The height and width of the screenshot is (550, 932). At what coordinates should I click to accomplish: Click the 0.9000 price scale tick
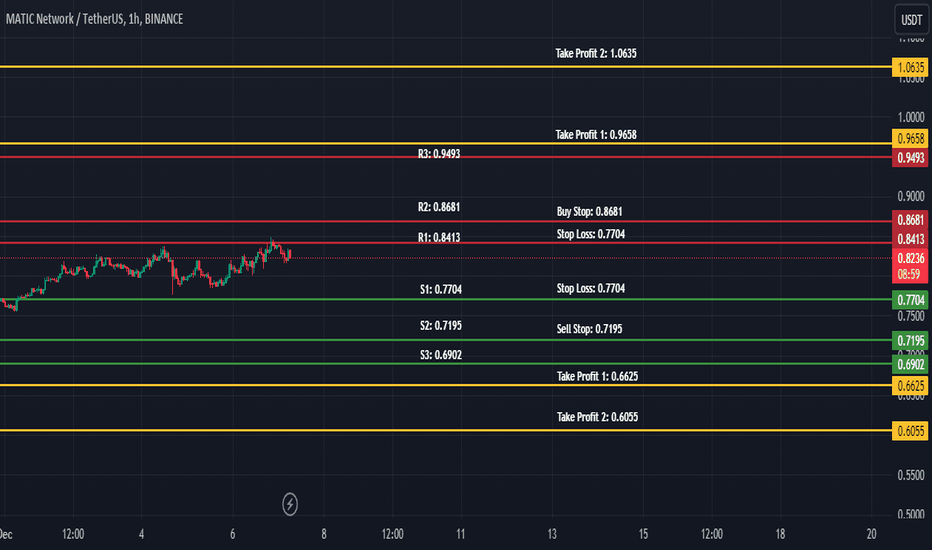click(x=911, y=196)
